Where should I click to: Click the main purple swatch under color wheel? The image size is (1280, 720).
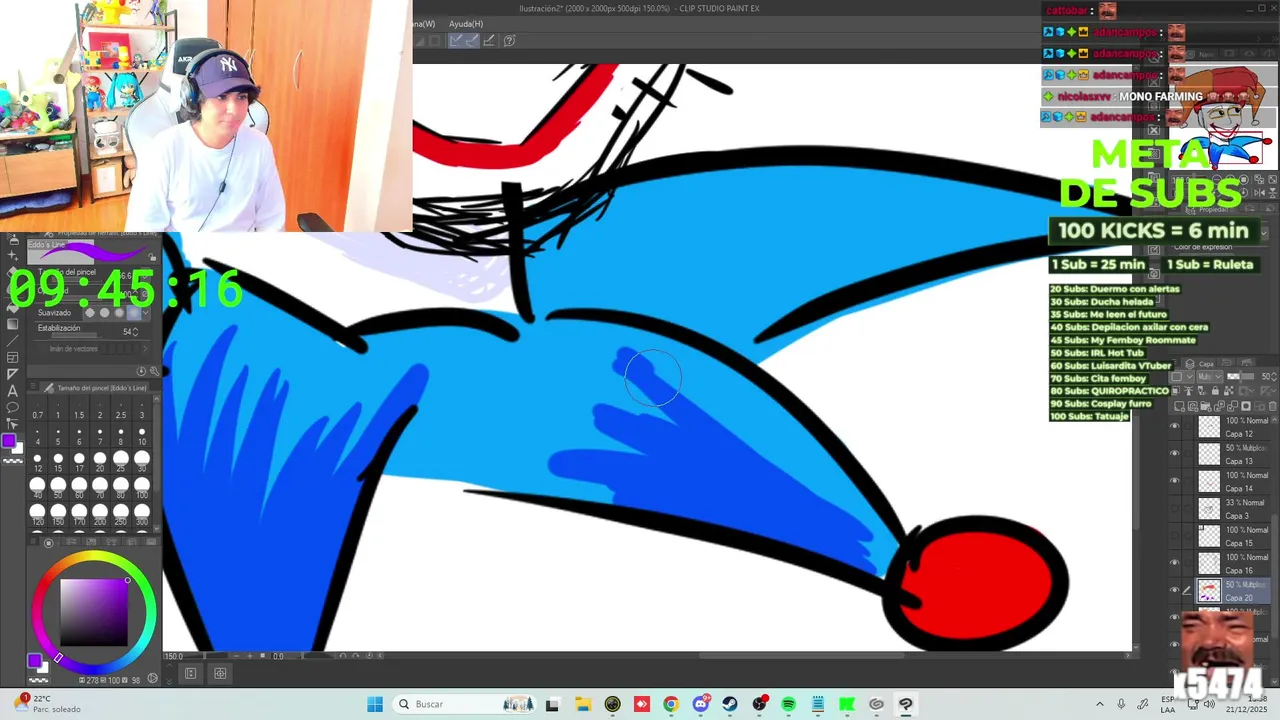coord(34,661)
